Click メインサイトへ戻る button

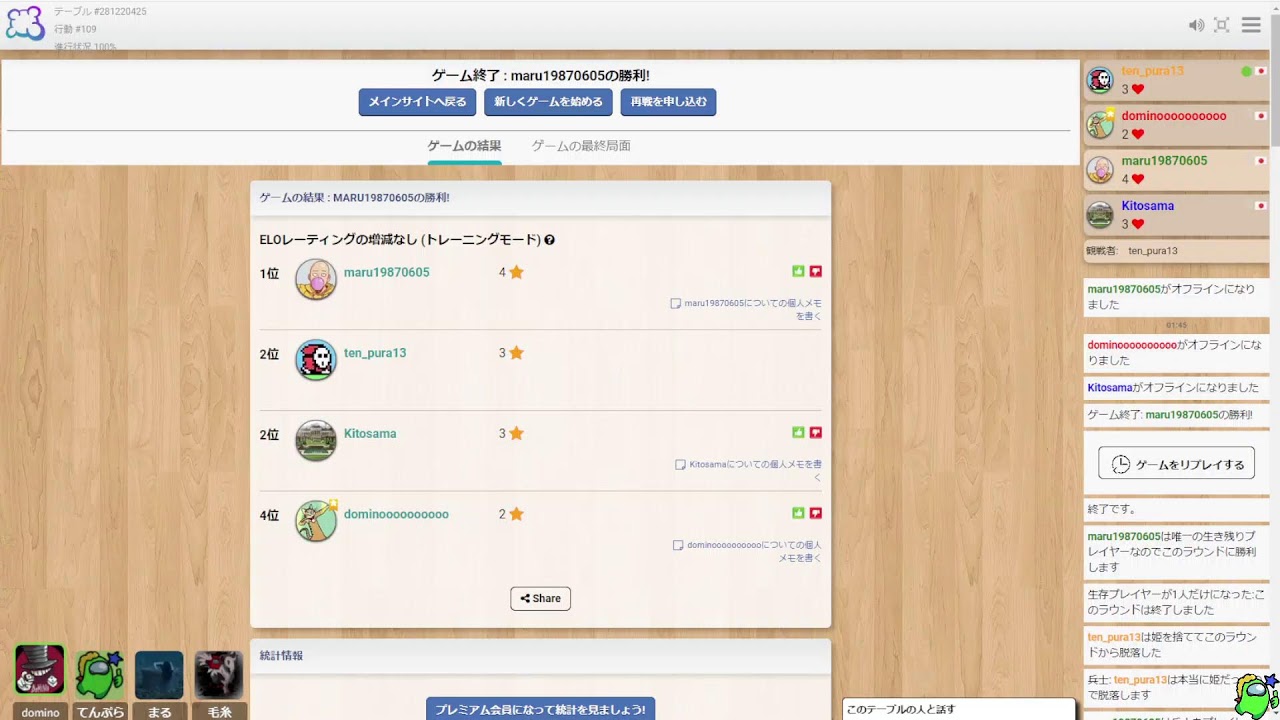(418, 102)
